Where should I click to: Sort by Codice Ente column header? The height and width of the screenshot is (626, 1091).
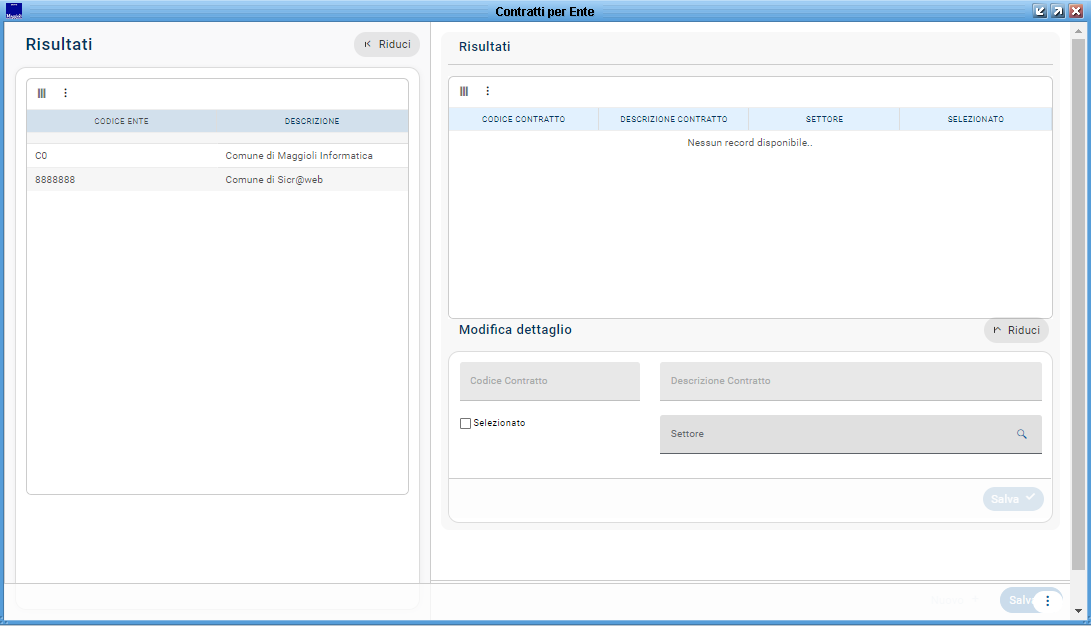tap(122, 121)
